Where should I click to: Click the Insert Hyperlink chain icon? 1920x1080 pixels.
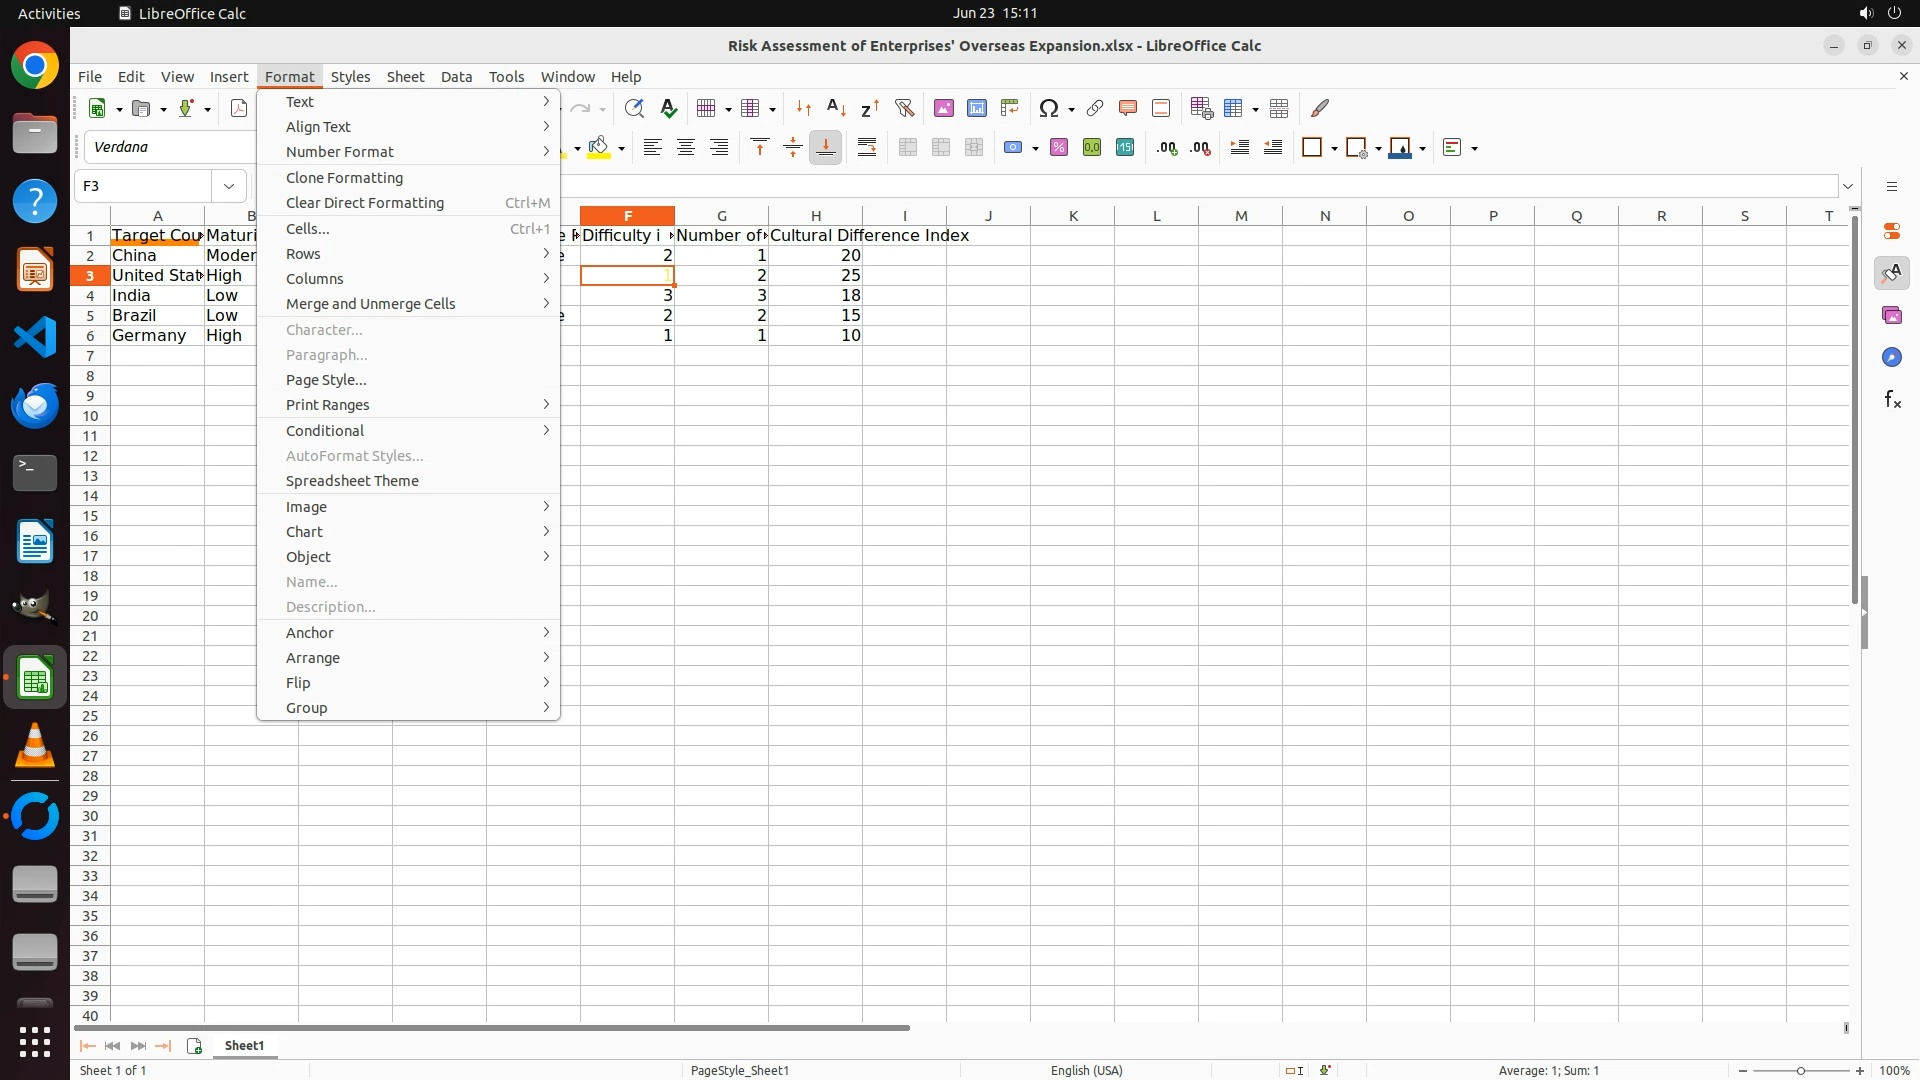click(1095, 108)
